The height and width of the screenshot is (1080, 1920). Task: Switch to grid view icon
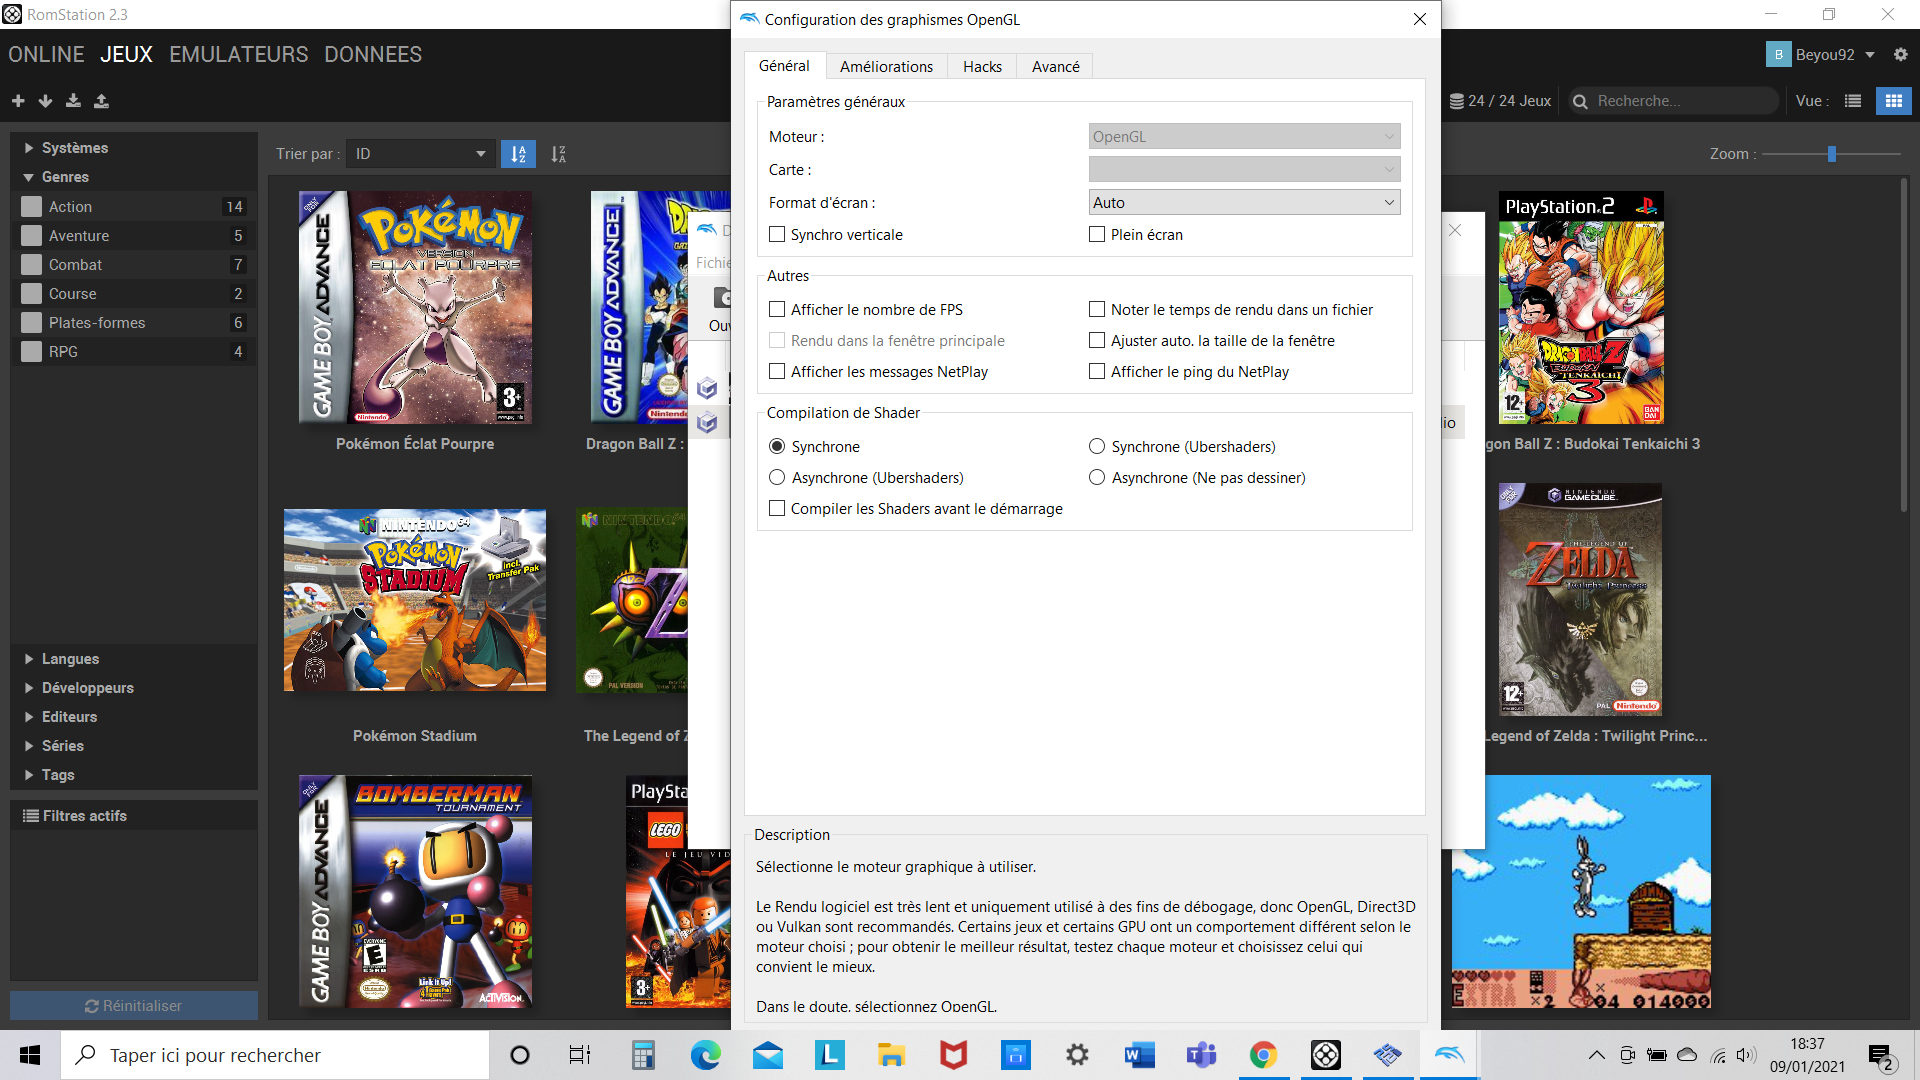click(x=1893, y=101)
